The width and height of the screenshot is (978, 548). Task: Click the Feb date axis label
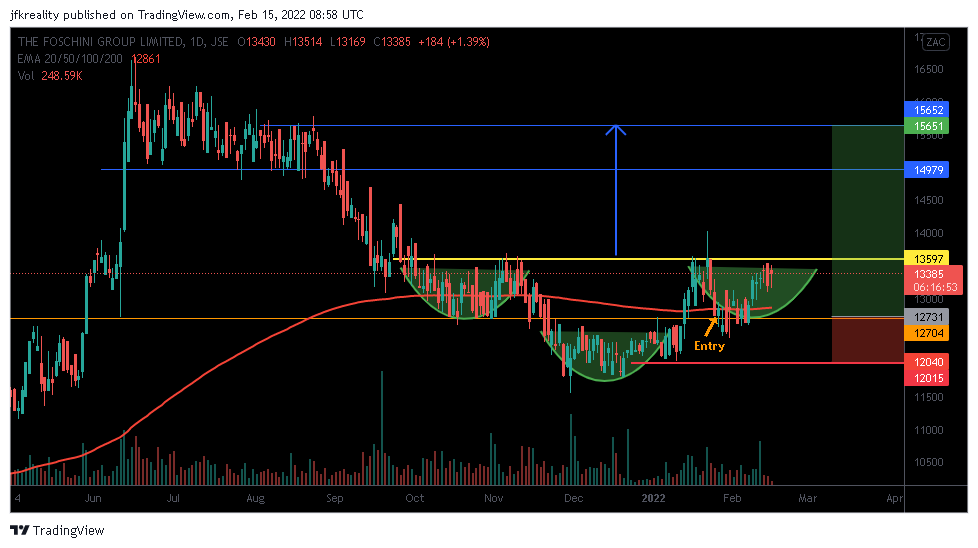(x=732, y=498)
